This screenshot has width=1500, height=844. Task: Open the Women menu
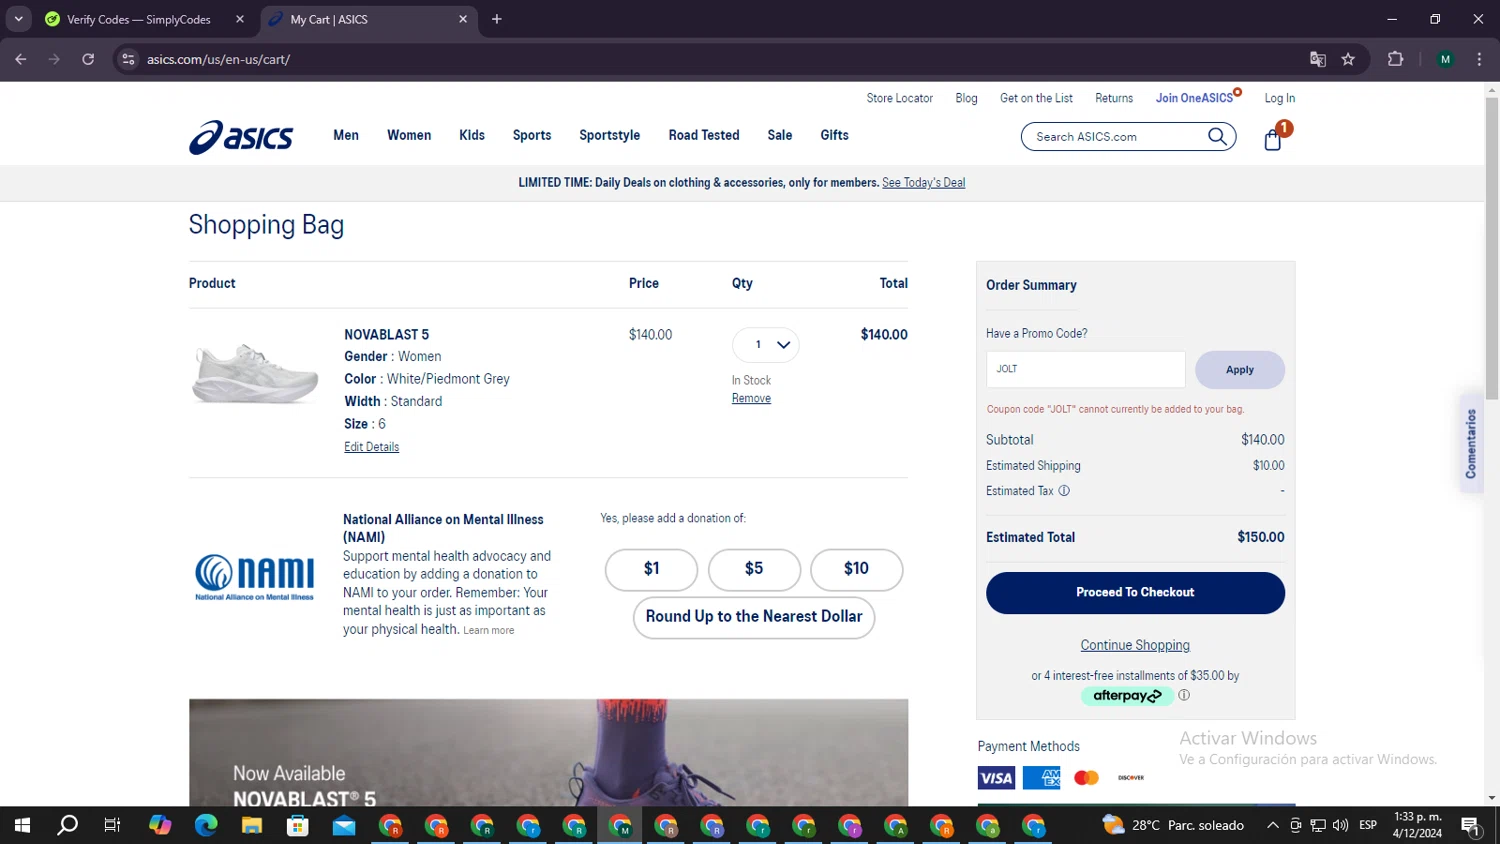pyautogui.click(x=409, y=135)
